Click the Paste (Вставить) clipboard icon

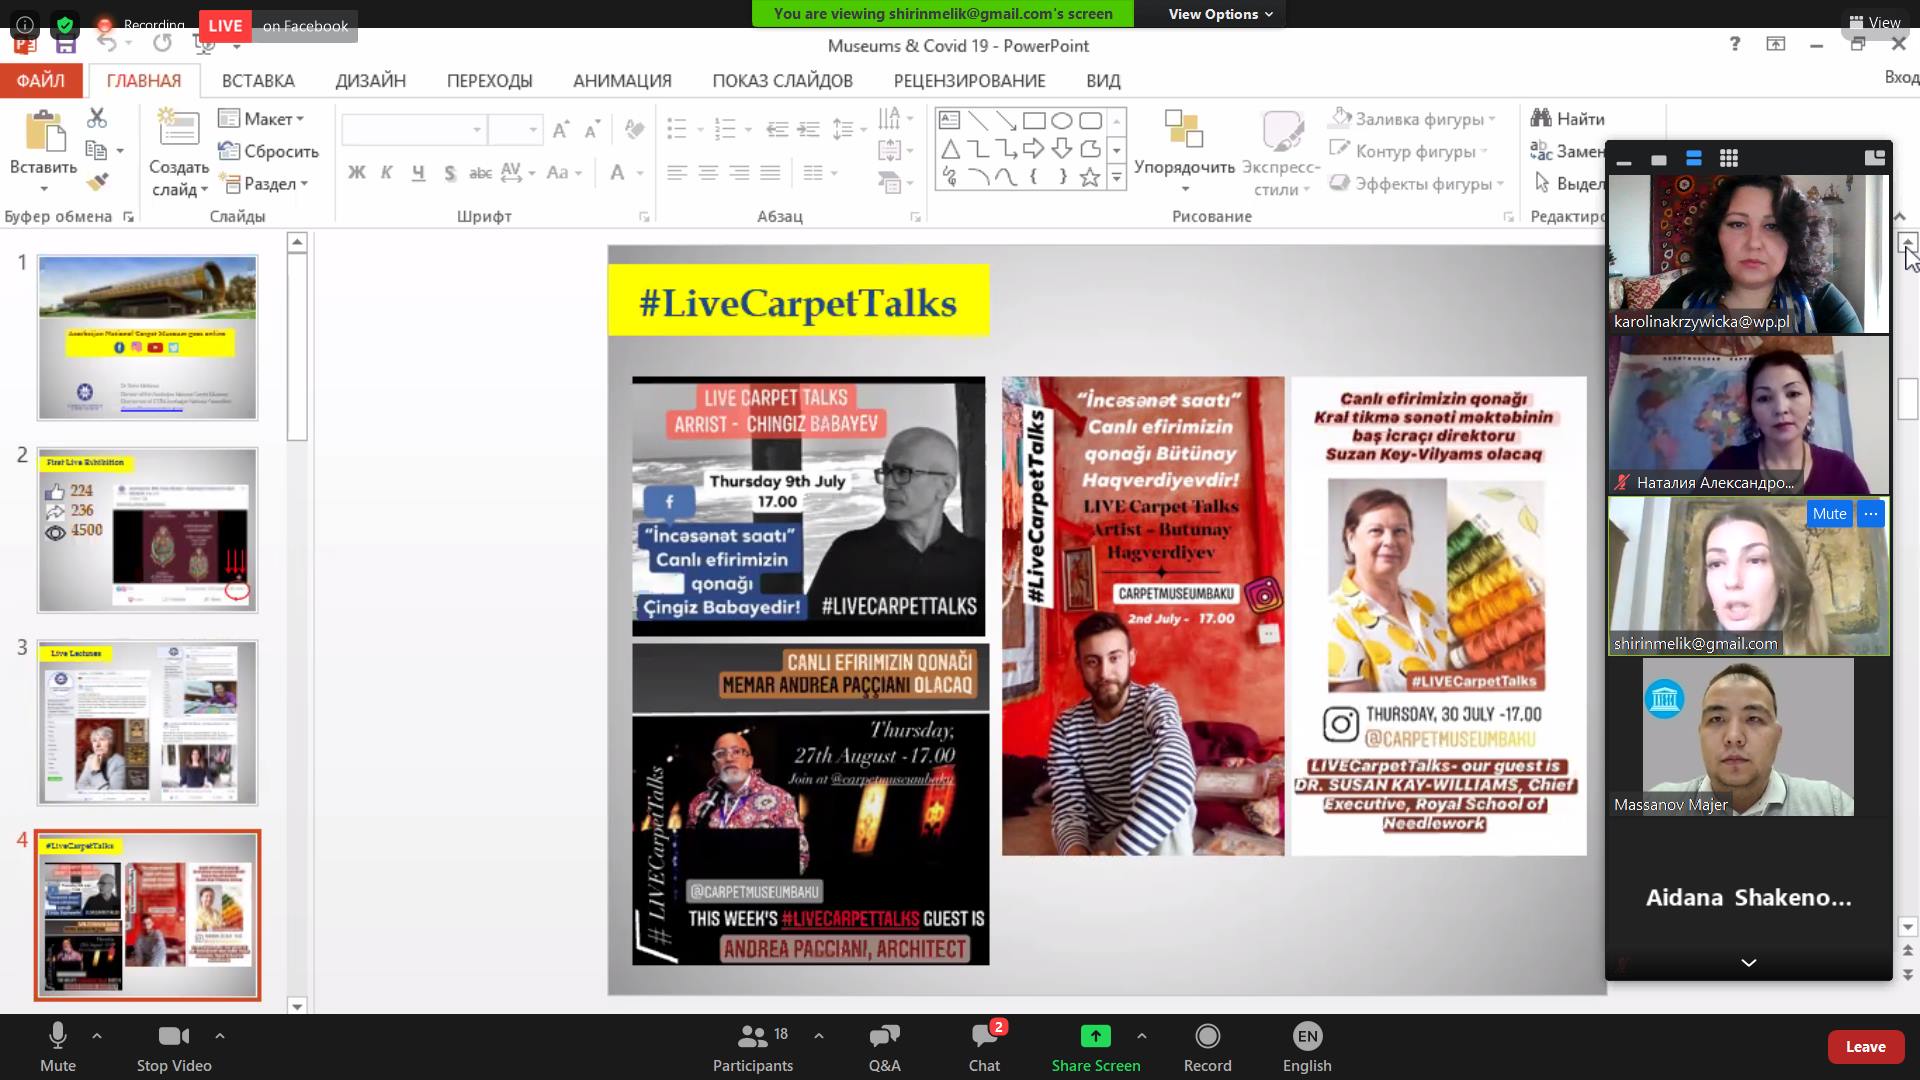pos(43,132)
